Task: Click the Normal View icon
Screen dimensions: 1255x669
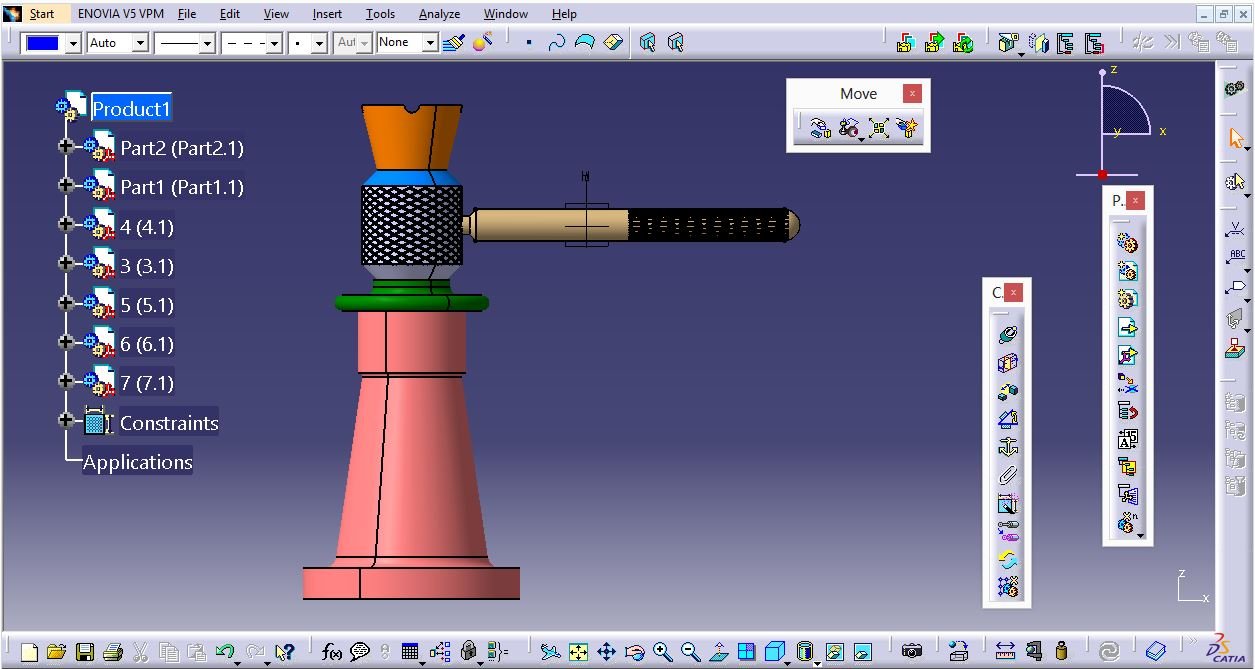Action: 718,652
